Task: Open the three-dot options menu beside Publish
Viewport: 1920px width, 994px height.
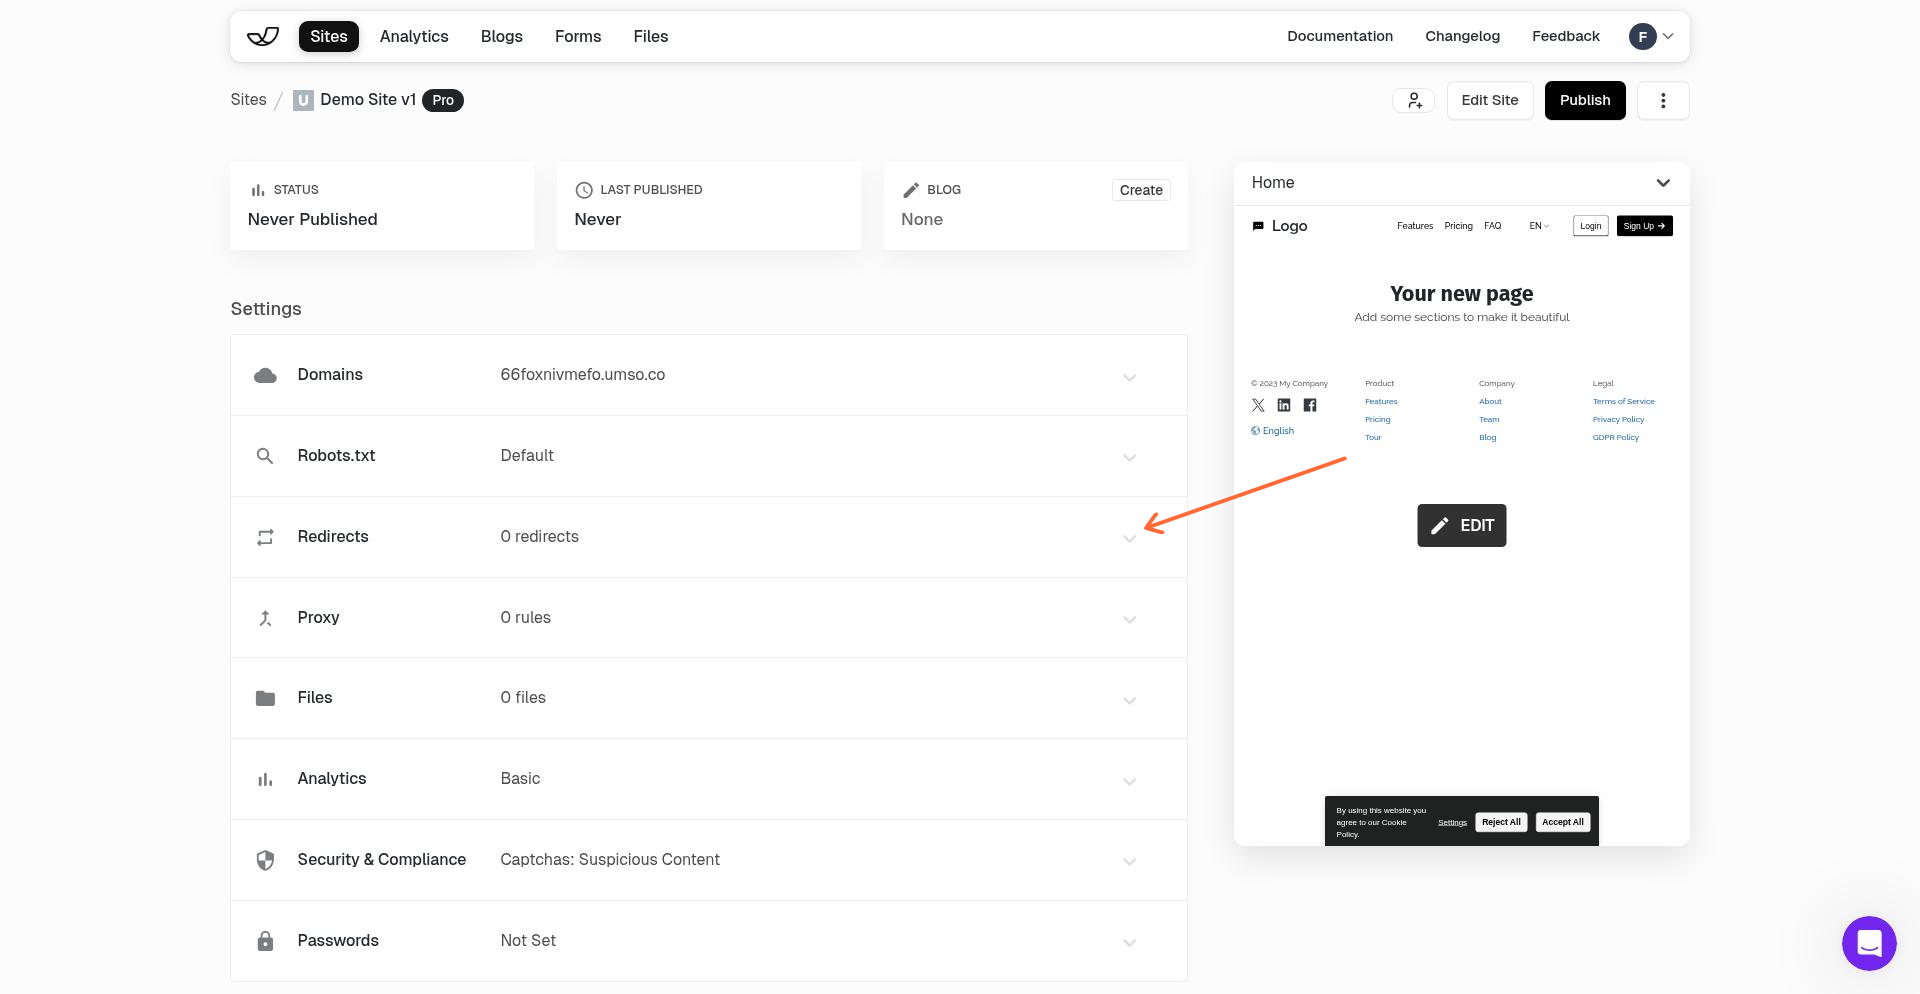Action: pyautogui.click(x=1663, y=100)
